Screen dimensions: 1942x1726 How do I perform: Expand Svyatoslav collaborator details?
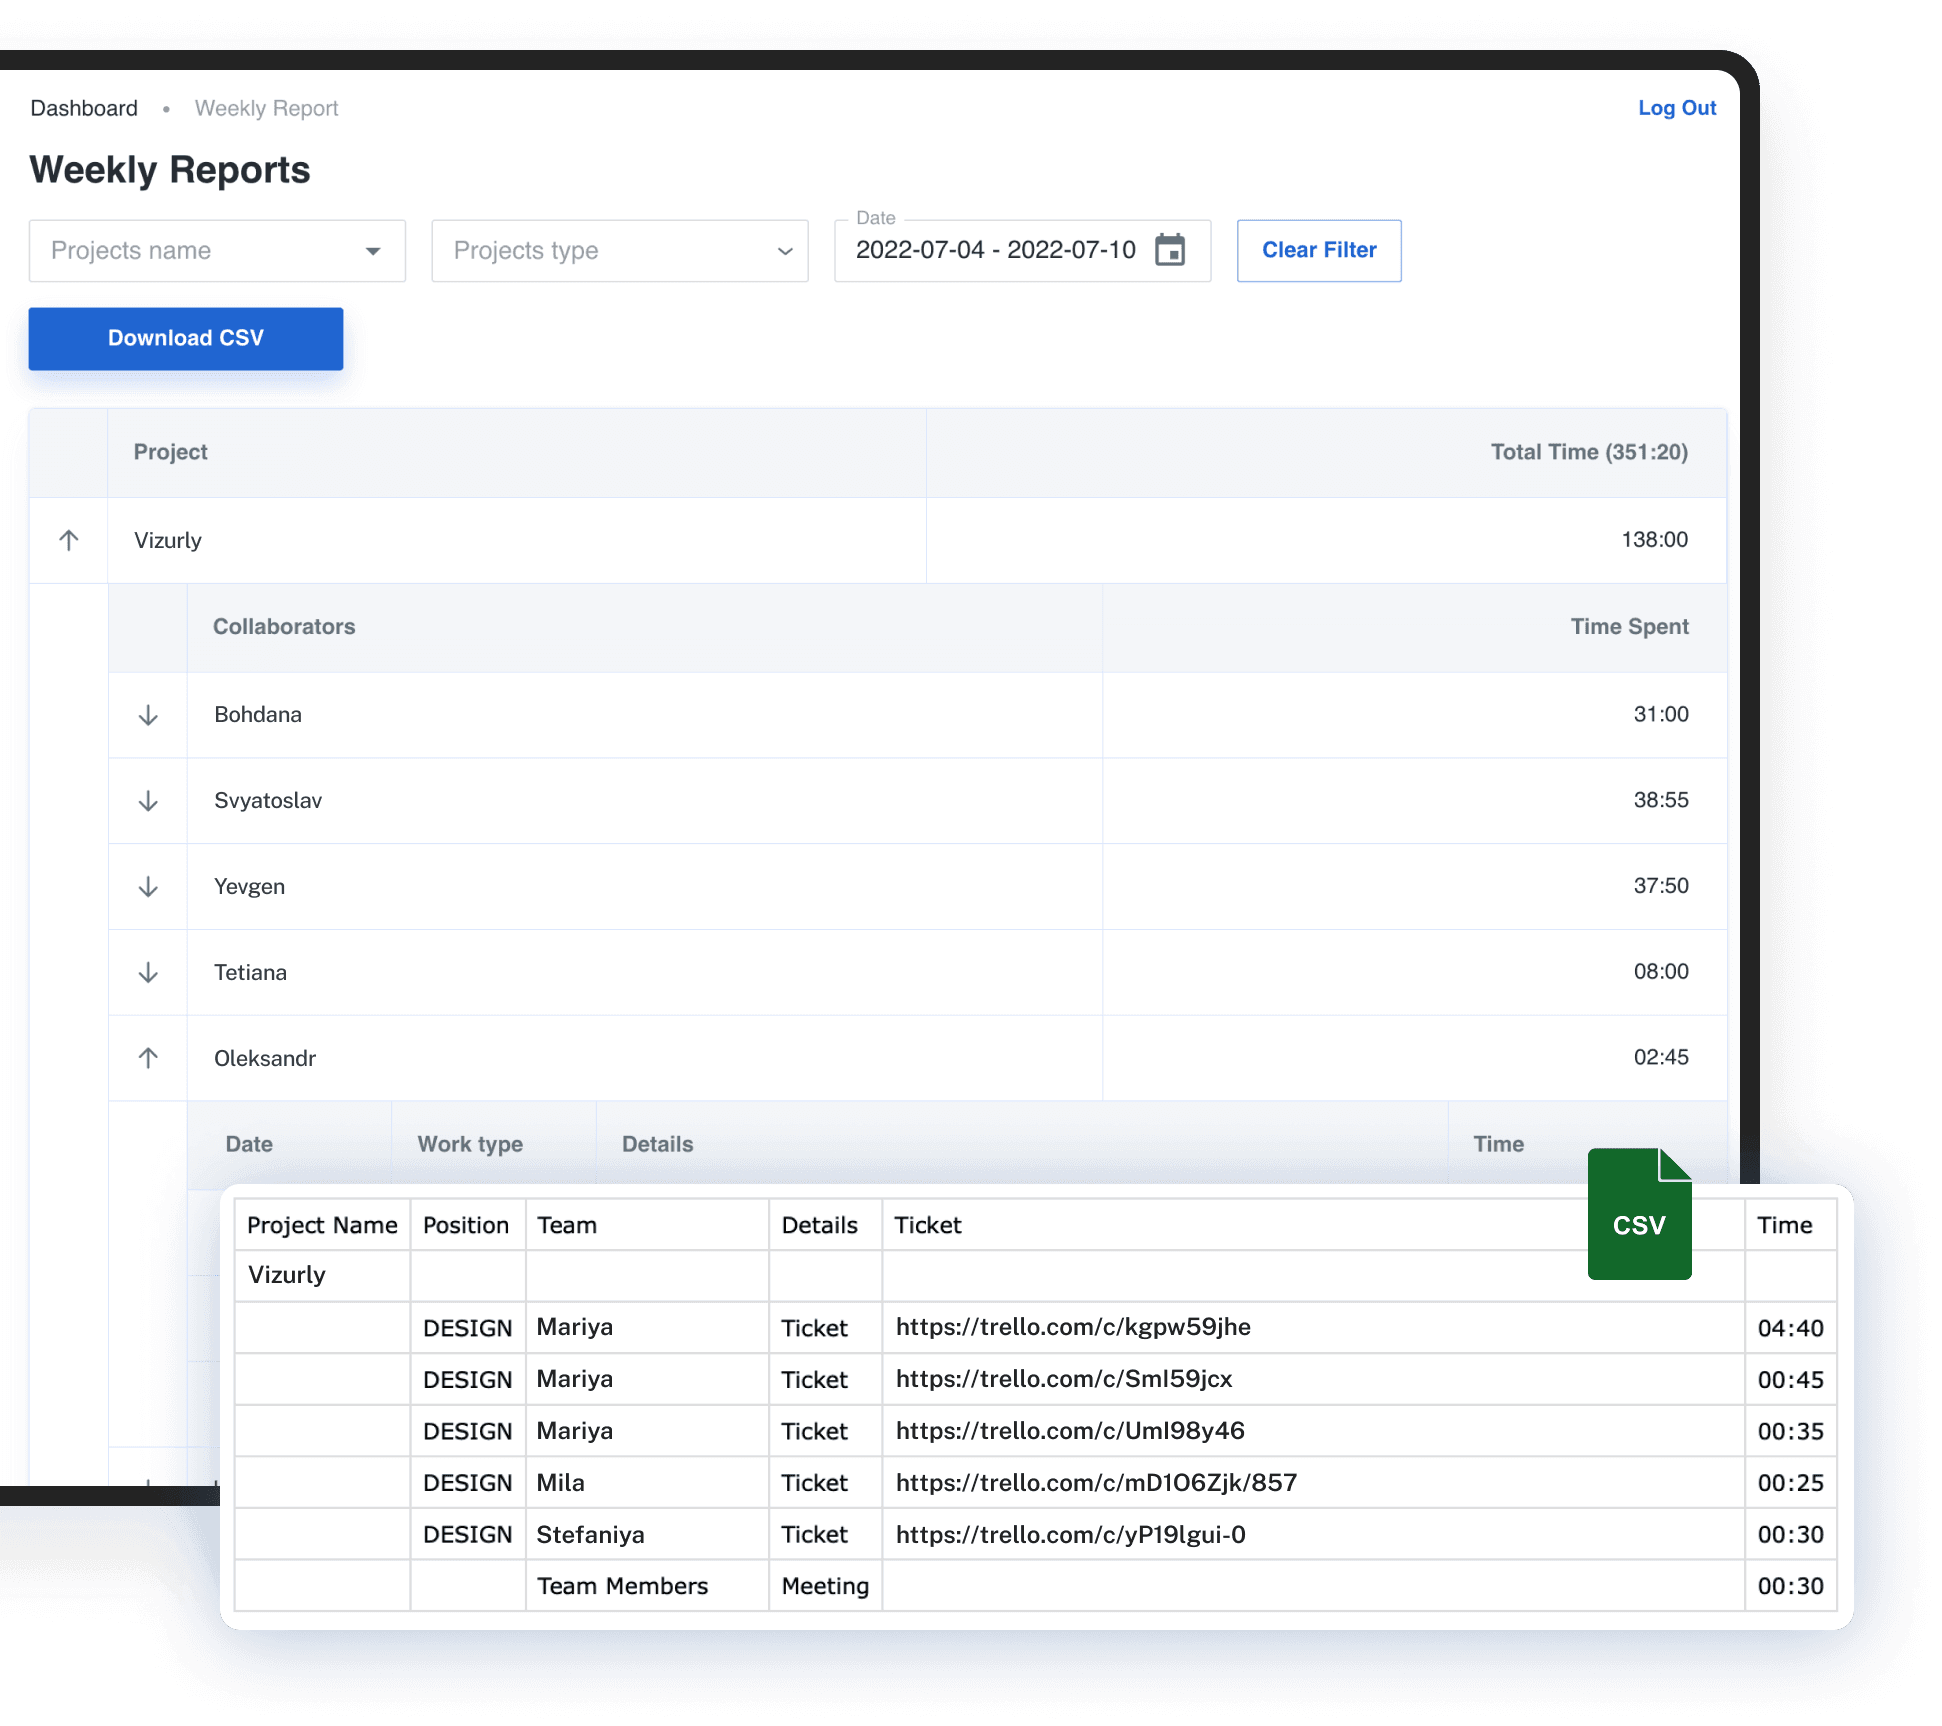click(148, 800)
